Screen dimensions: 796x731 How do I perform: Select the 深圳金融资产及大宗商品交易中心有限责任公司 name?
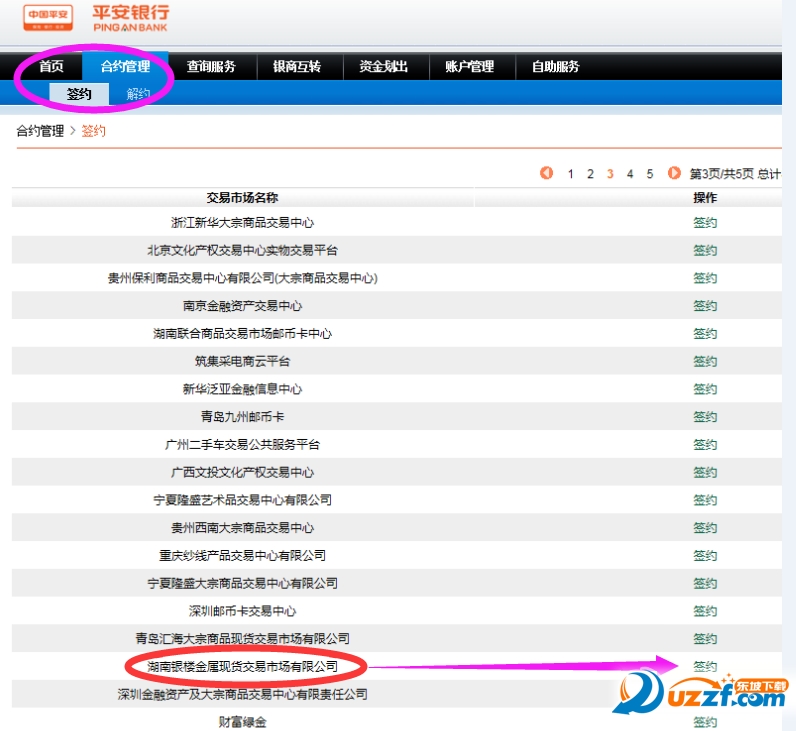tap(242, 694)
